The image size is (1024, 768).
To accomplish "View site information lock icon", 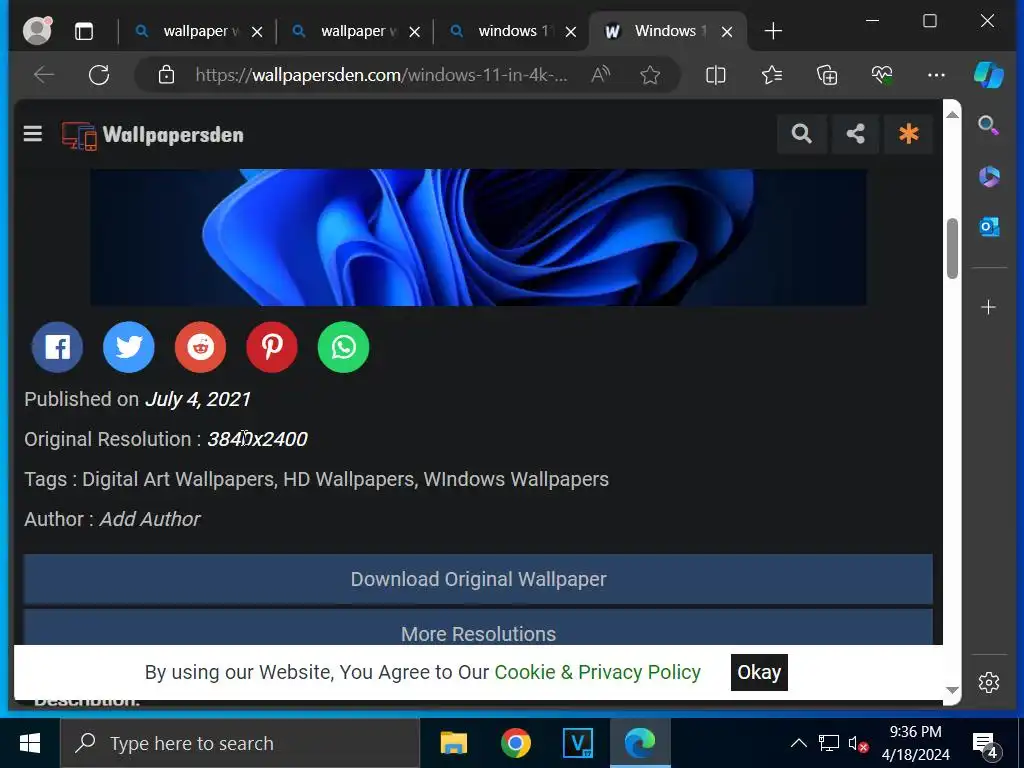I will tap(167, 75).
